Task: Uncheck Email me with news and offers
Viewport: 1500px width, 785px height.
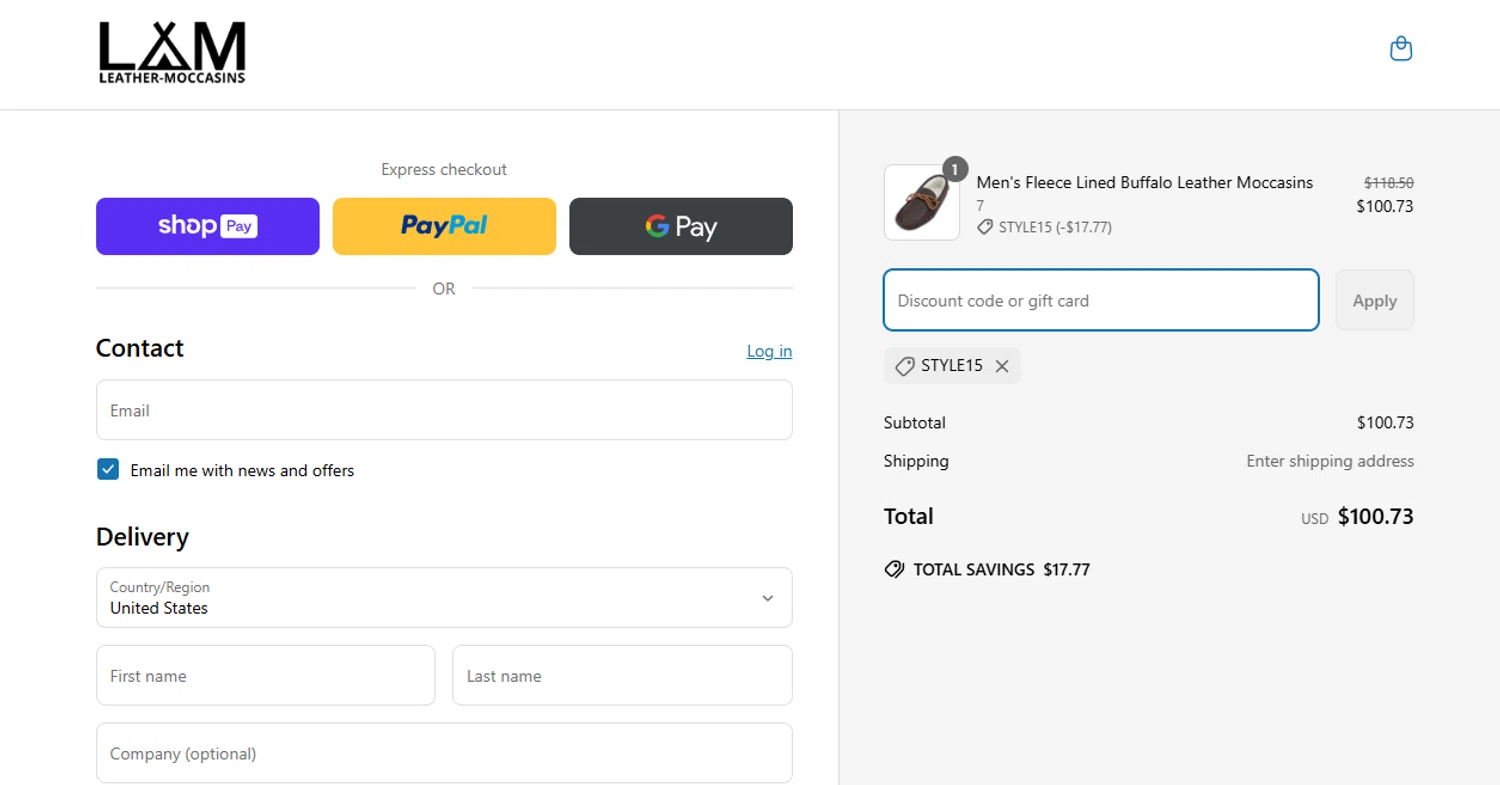Action: (108, 470)
